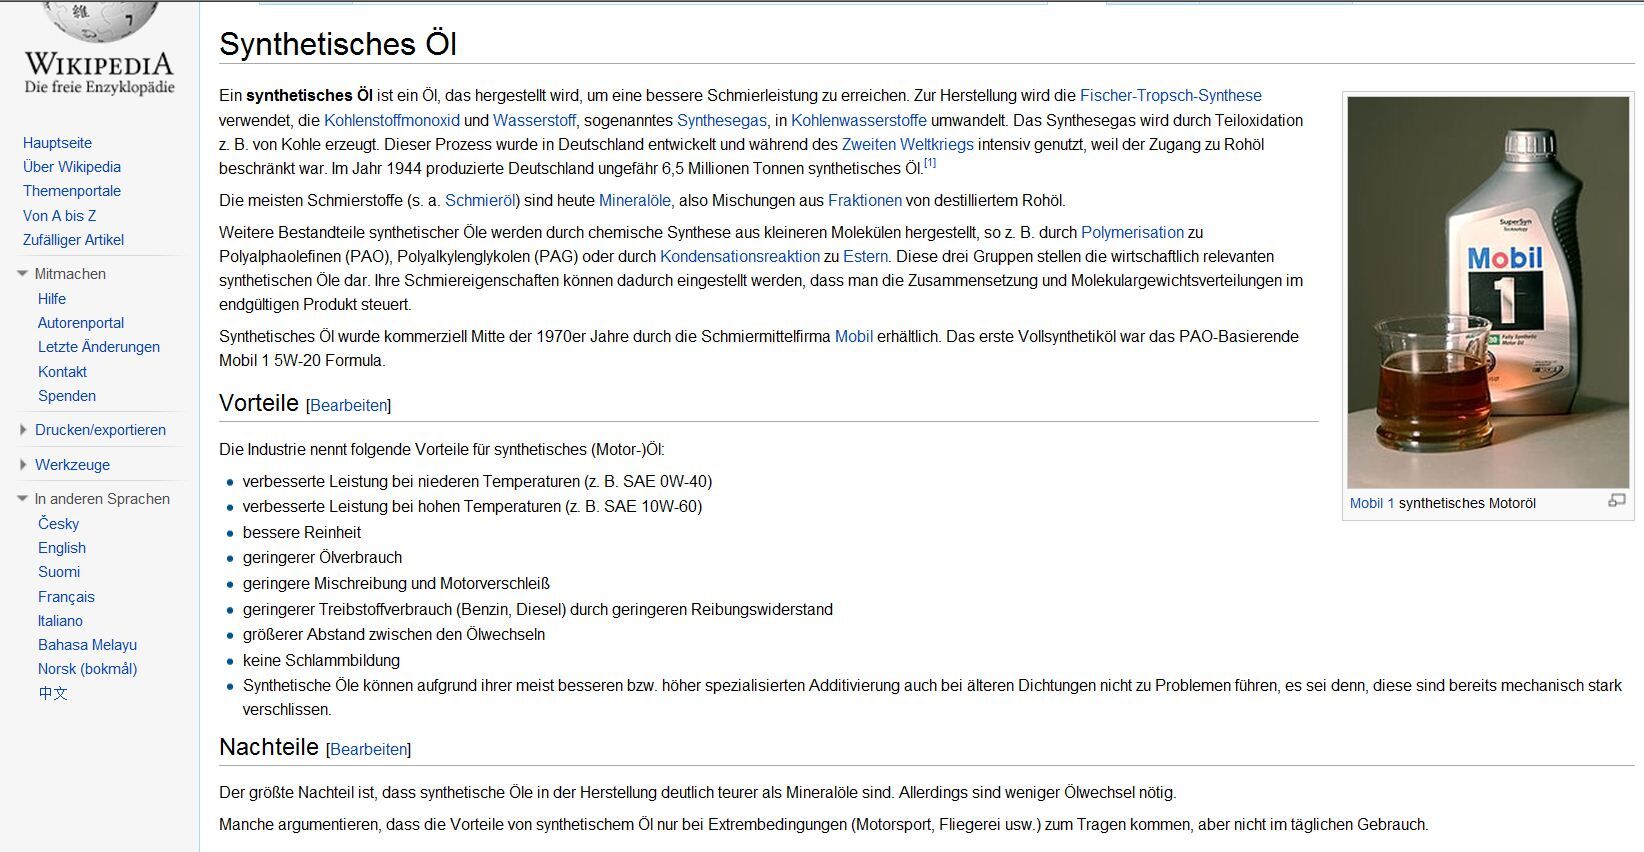Open the Spenden donation link
Viewport: 1644px width, 852px height.
coord(67,396)
